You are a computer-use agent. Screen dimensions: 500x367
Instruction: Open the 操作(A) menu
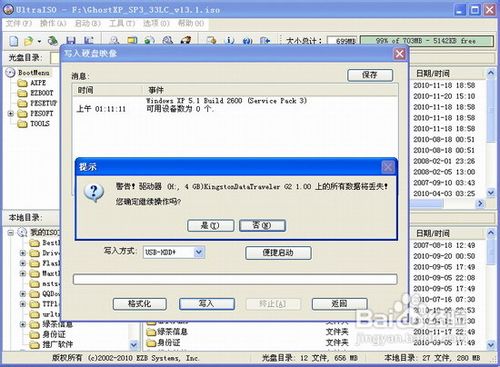point(53,23)
